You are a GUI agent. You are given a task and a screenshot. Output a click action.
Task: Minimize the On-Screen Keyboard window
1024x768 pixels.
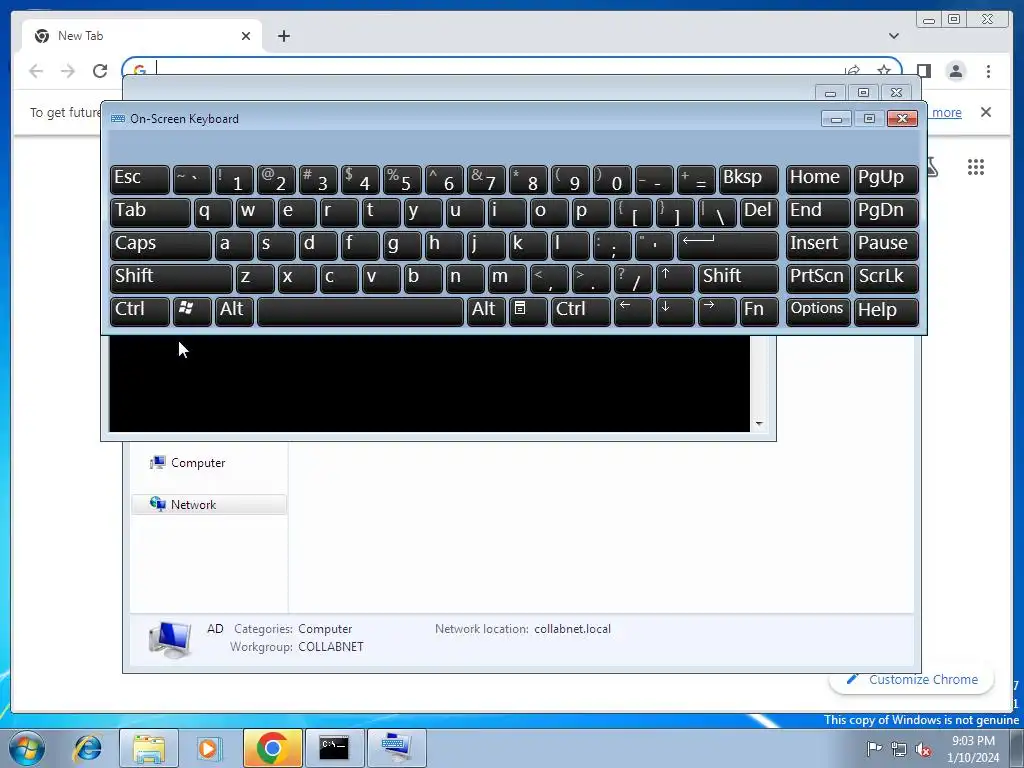836,119
